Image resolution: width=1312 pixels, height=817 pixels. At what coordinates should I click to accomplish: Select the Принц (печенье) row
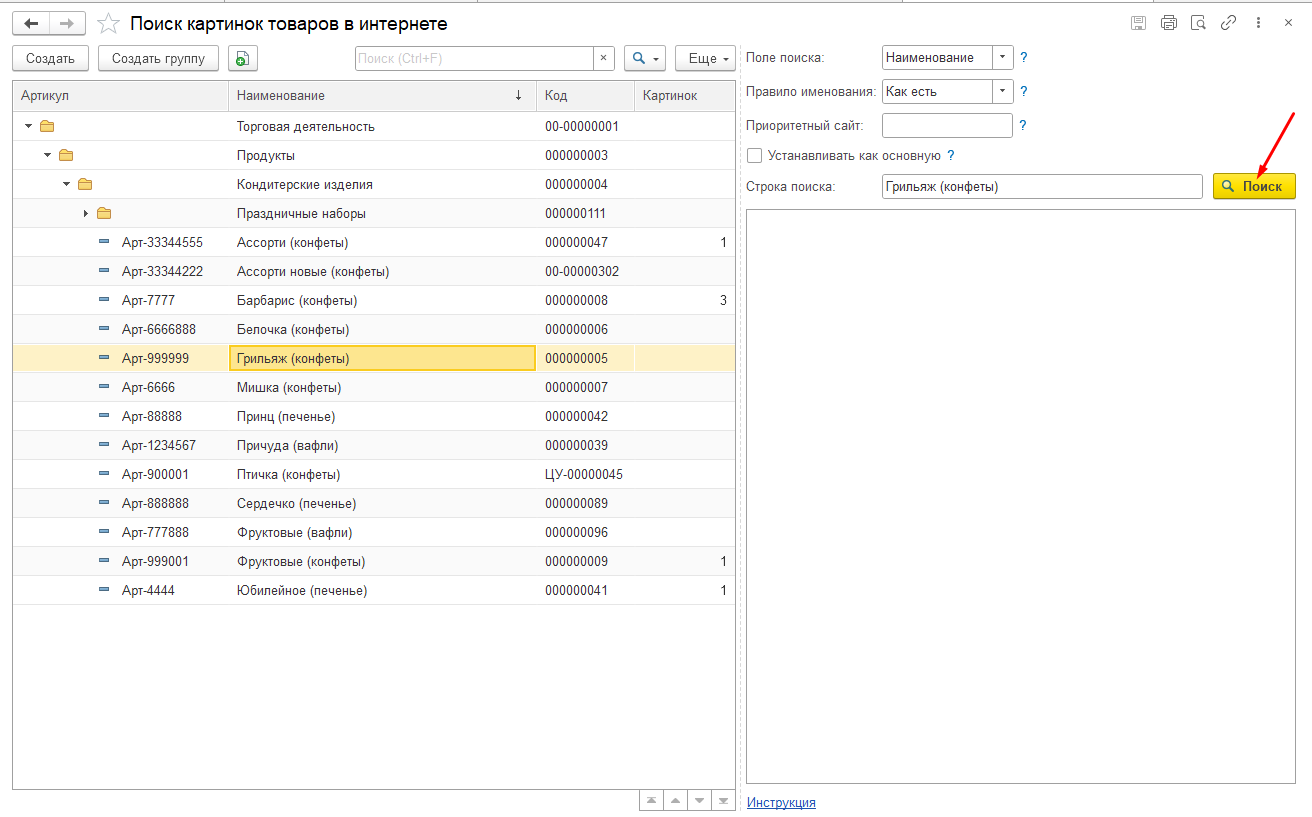(374, 416)
